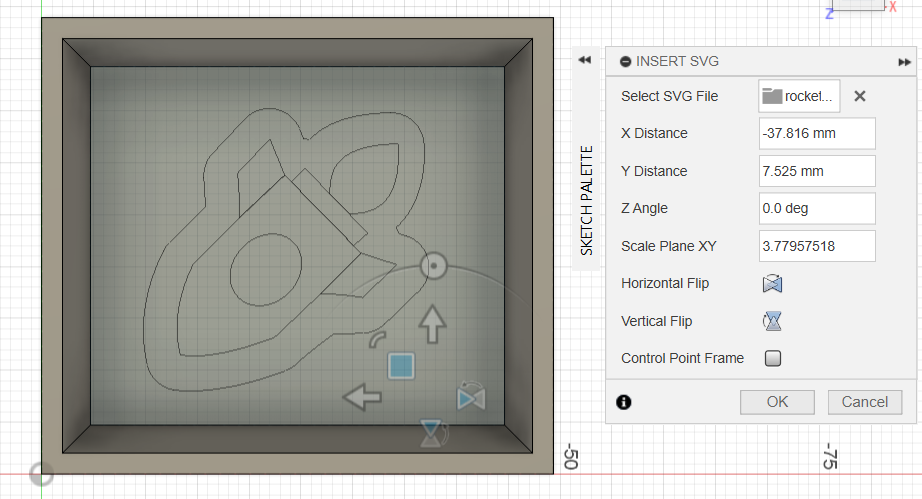
Task: Click the canvas vertical flip manipulator
Action: pos(433,433)
